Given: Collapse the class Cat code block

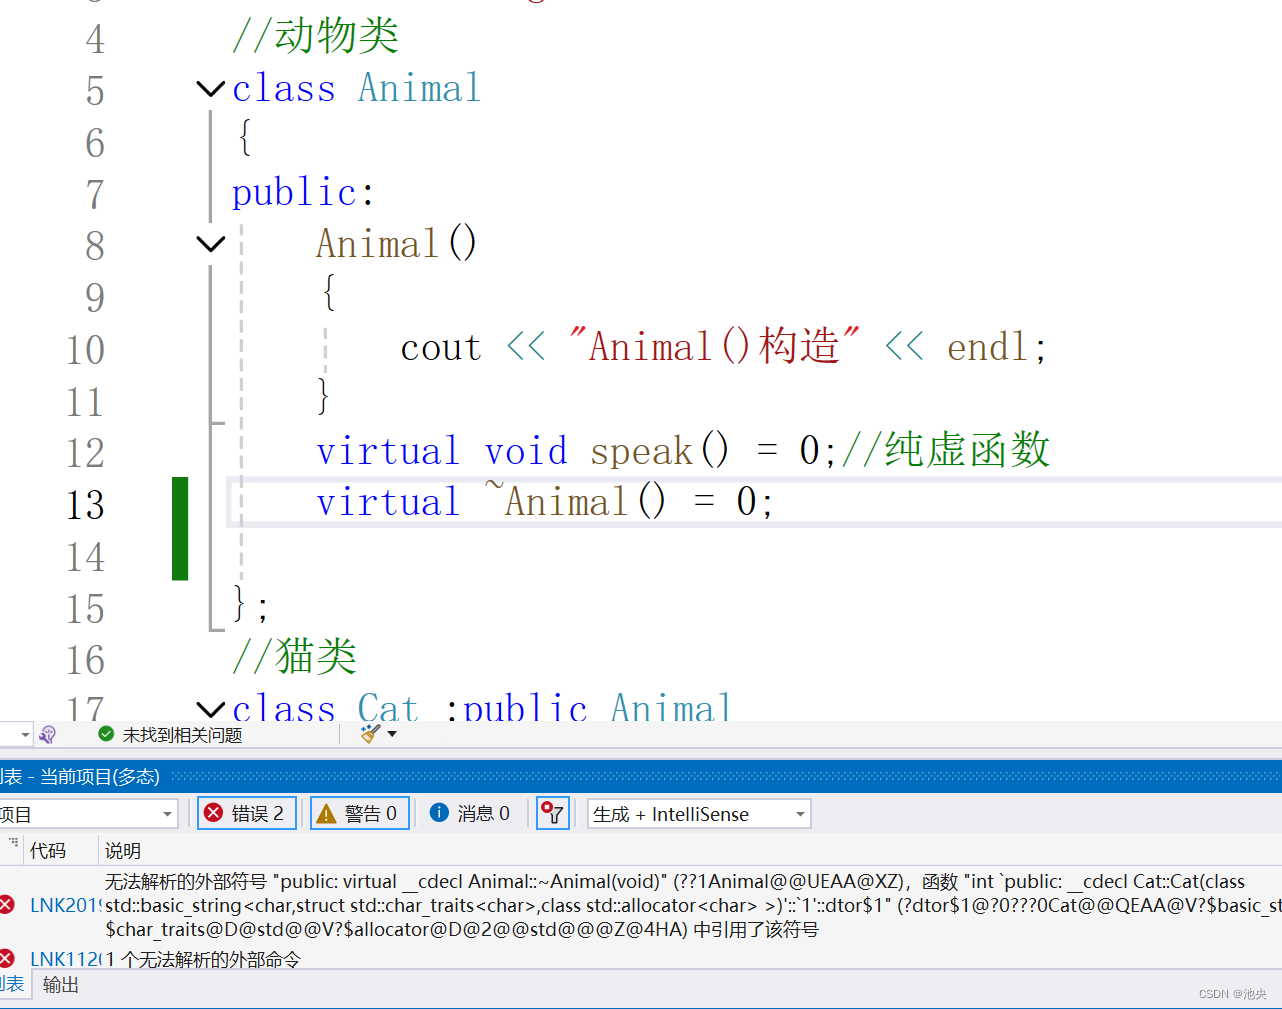Looking at the screenshot, I should coord(211,709).
